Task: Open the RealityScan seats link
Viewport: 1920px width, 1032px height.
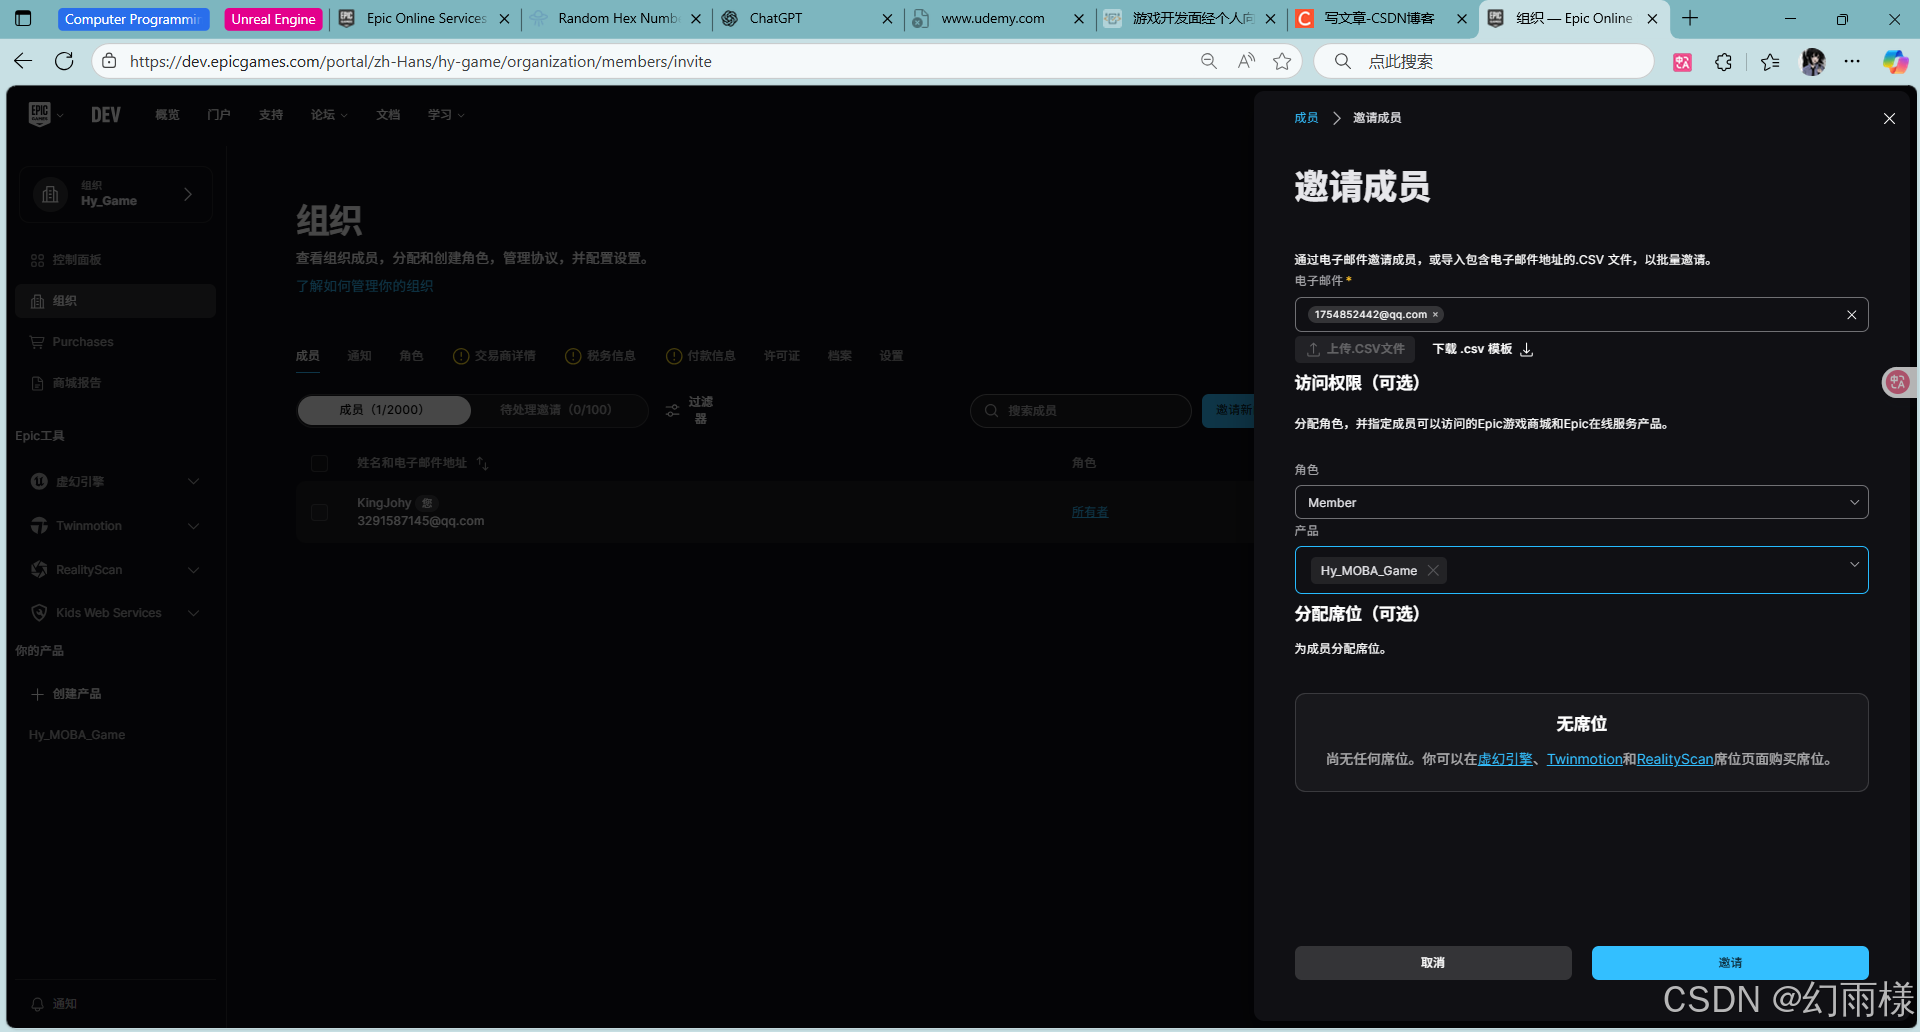Action: [x=1675, y=759]
